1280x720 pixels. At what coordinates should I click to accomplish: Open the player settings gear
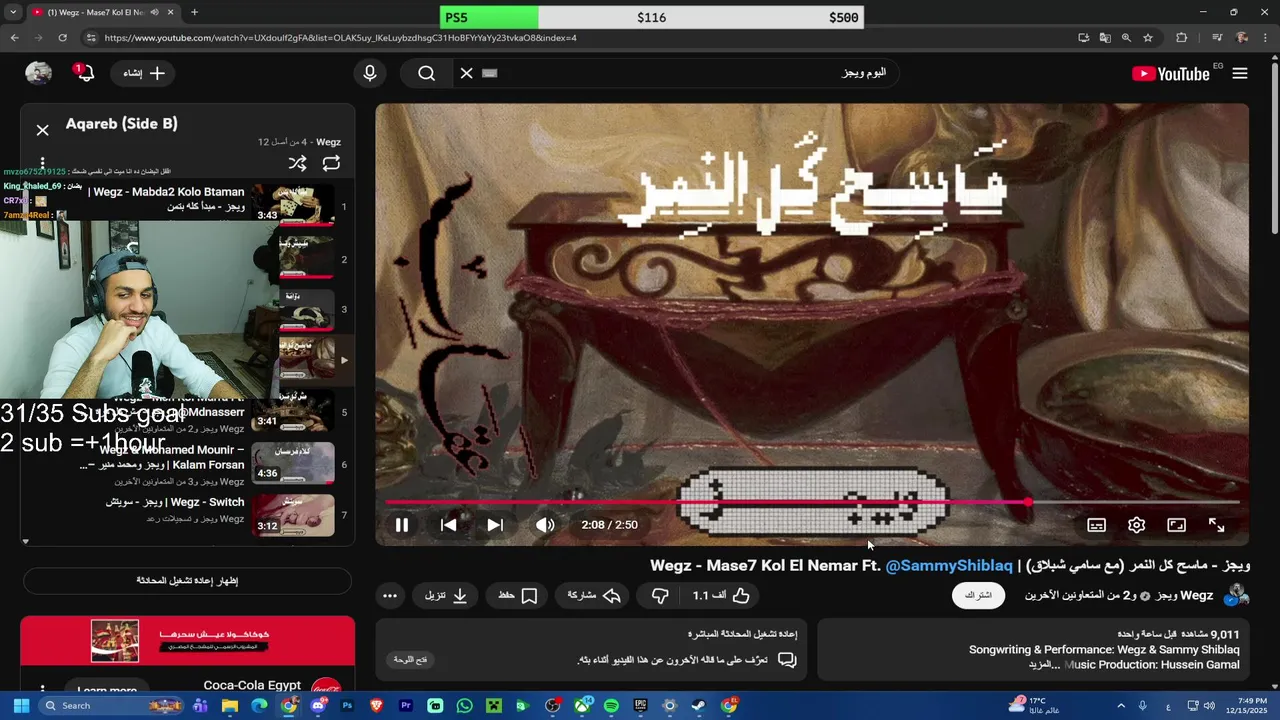pos(1136,525)
